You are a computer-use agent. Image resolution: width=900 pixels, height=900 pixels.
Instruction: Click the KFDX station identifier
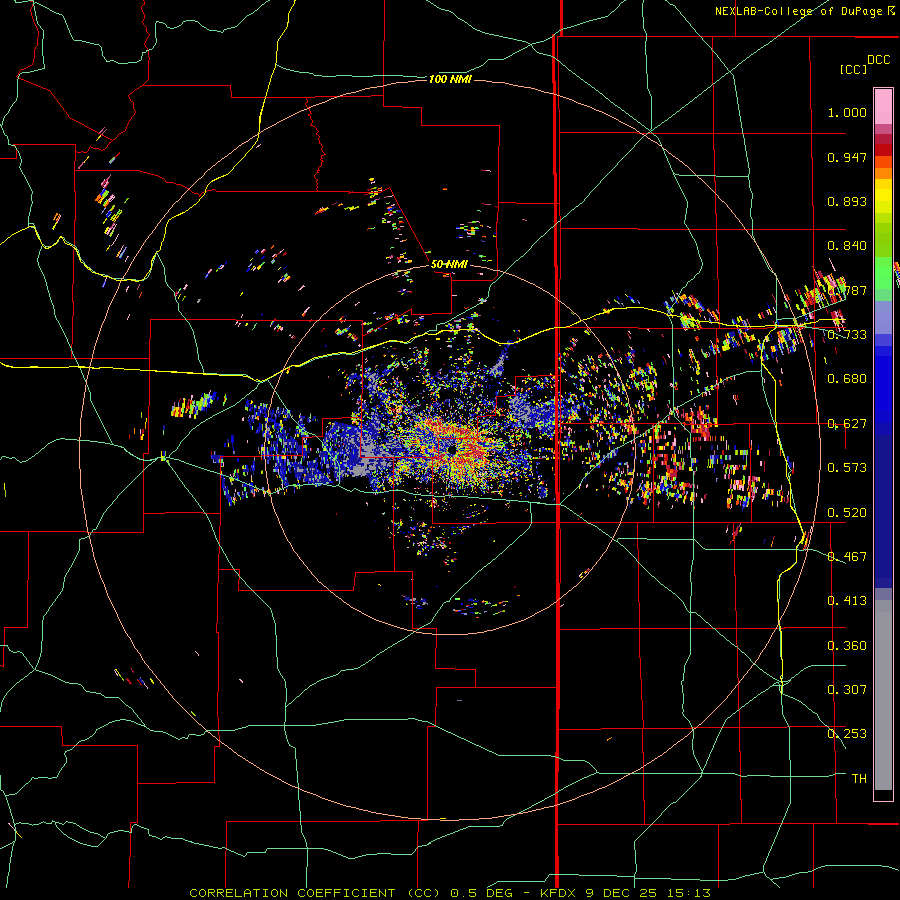(x=559, y=893)
